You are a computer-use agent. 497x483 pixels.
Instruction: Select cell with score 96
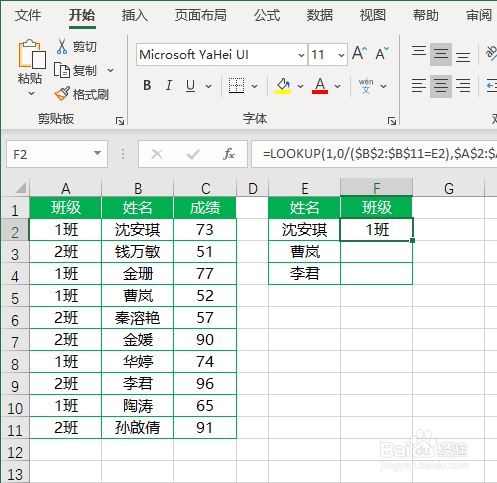click(205, 384)
